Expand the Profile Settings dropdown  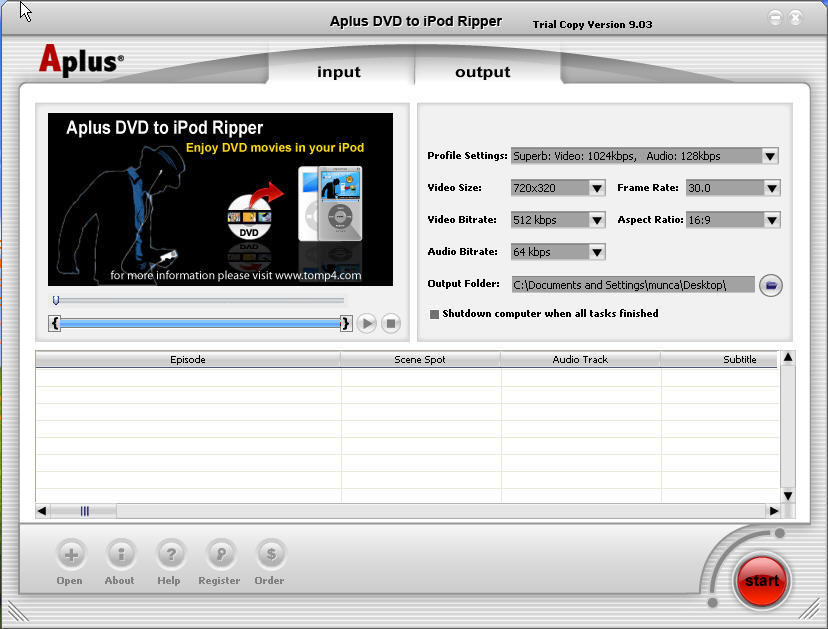(x=770, y=156)
